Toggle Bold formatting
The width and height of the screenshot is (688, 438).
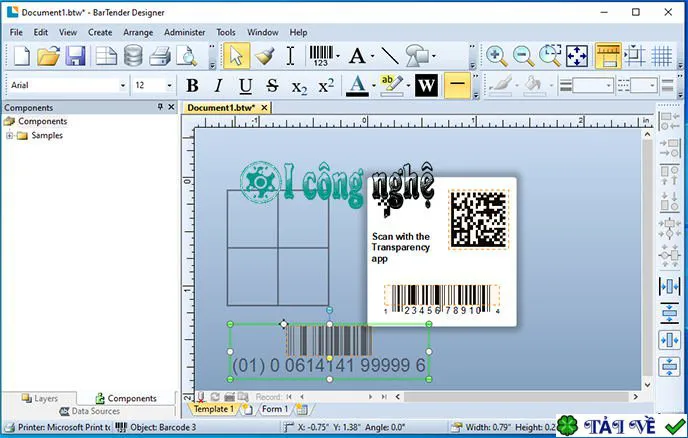tap(192, 85)
